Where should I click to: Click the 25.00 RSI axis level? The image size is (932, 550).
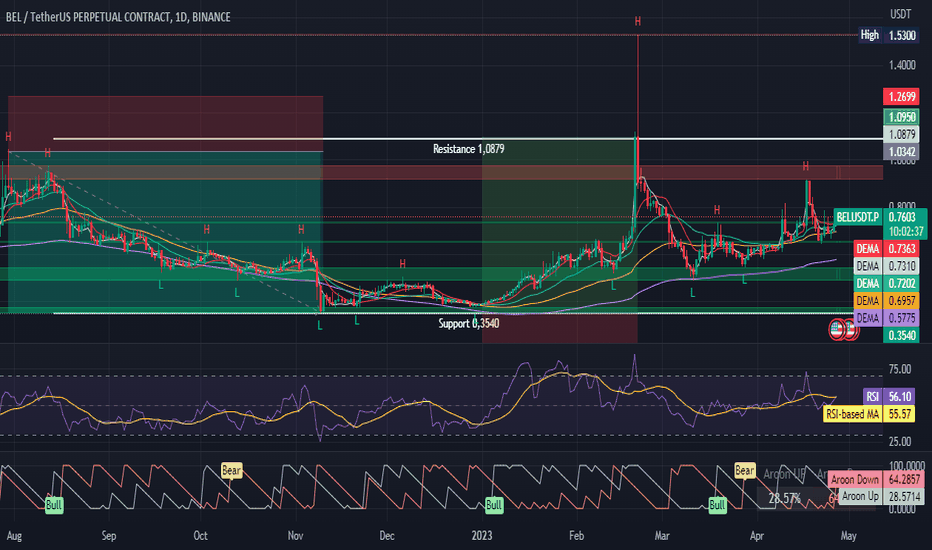point(900,442)
